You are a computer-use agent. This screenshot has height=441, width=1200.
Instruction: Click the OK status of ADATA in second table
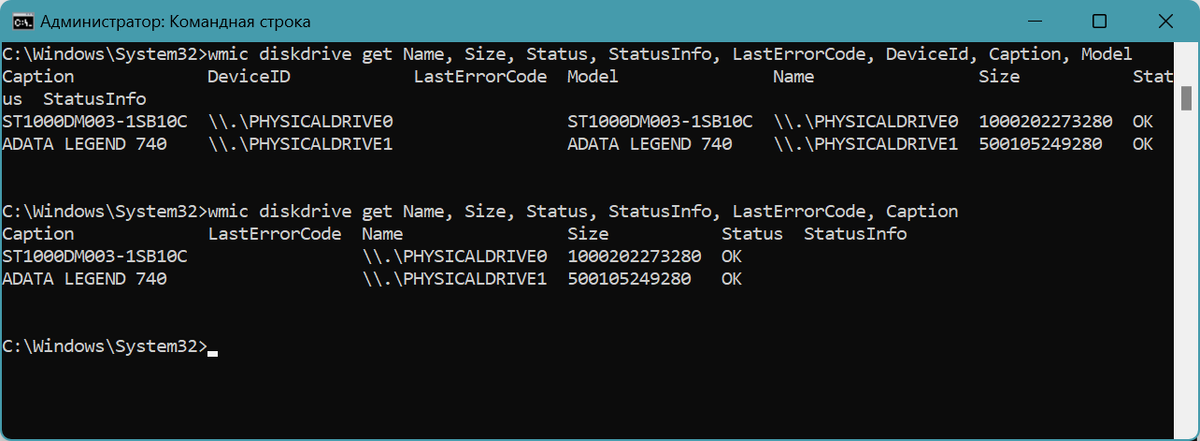pos(732,279)
